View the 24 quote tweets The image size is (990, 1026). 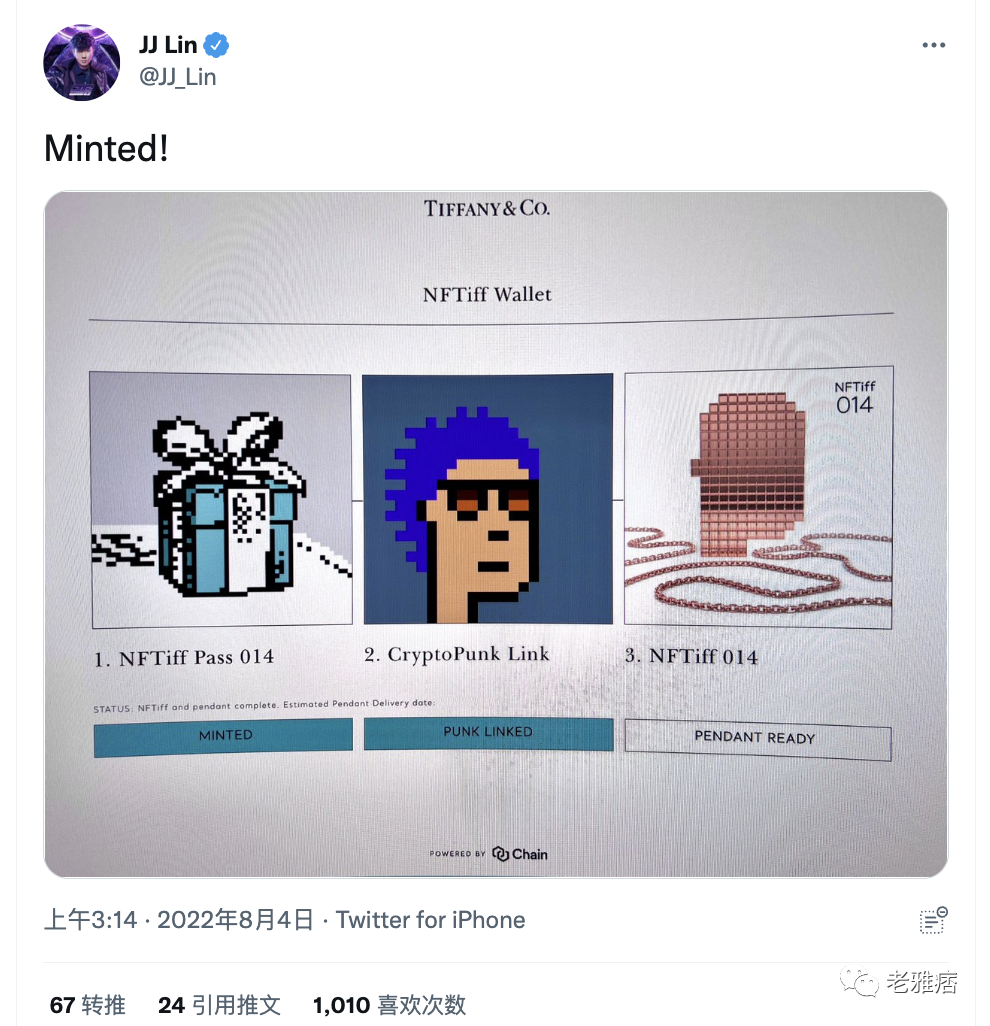point(219,1005)
